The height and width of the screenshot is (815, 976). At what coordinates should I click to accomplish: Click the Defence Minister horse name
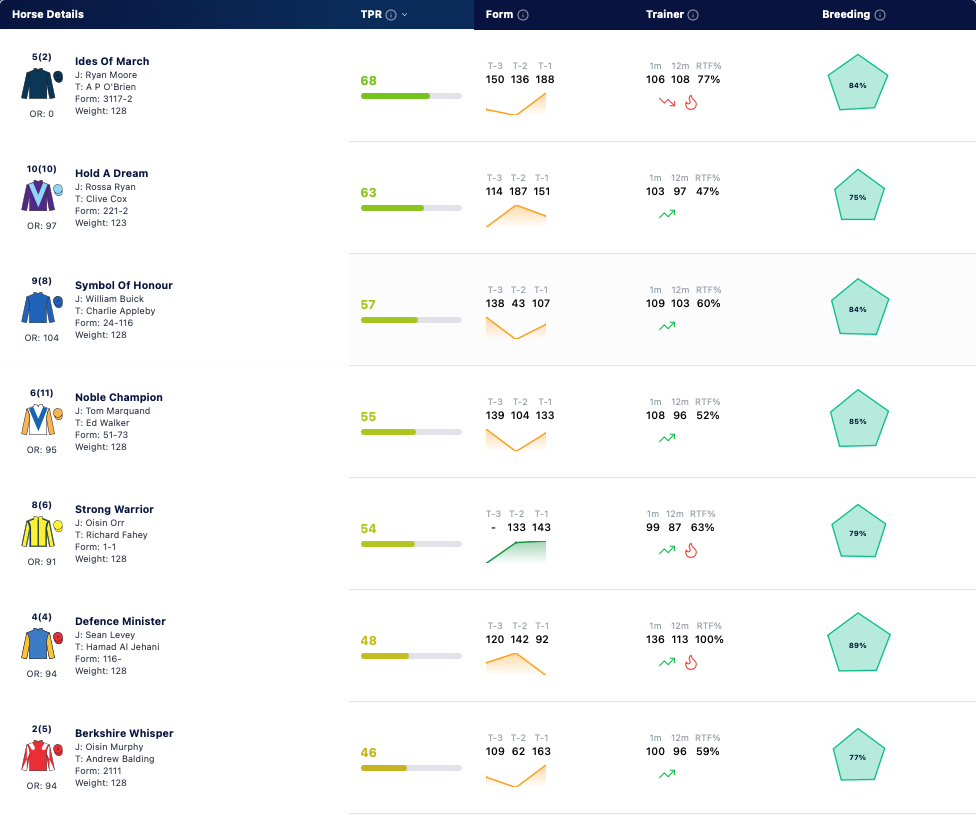120,621
